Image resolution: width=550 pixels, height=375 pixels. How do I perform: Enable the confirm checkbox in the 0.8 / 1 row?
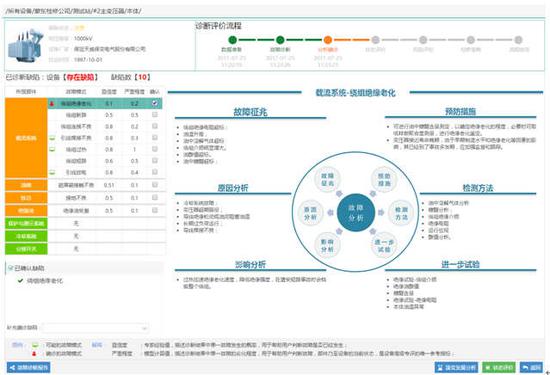coord(155,149)
